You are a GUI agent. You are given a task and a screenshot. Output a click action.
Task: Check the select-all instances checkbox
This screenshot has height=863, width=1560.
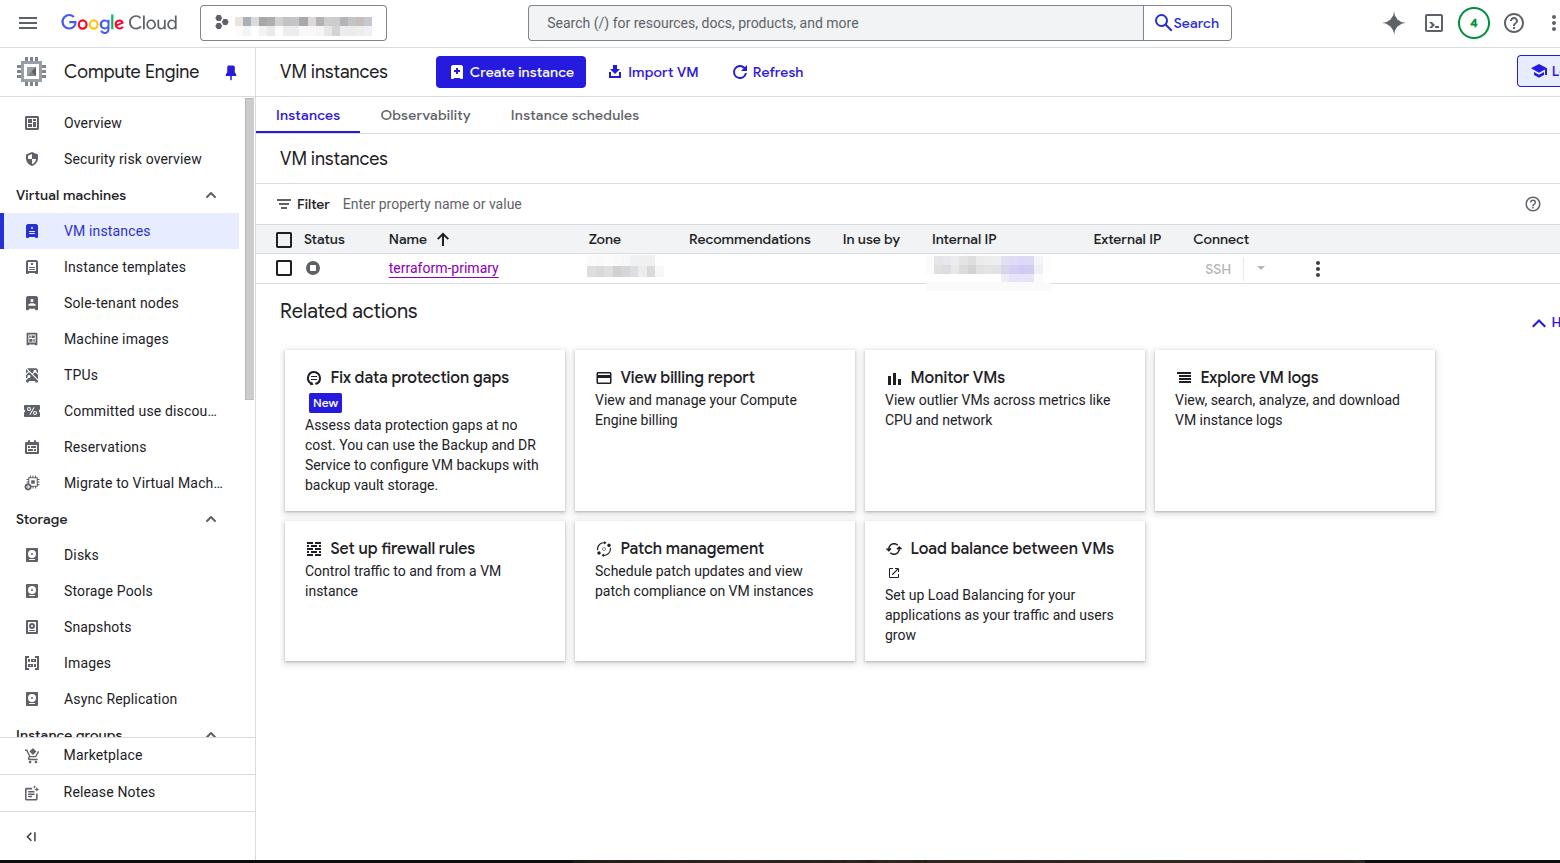click(x=284, y=240)
